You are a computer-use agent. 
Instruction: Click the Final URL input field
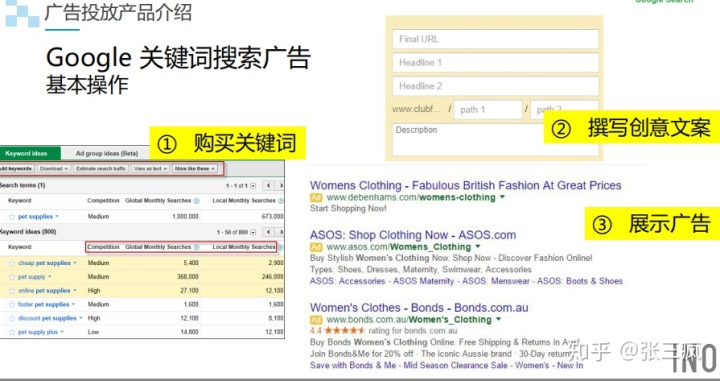click(x=495, y=39)
